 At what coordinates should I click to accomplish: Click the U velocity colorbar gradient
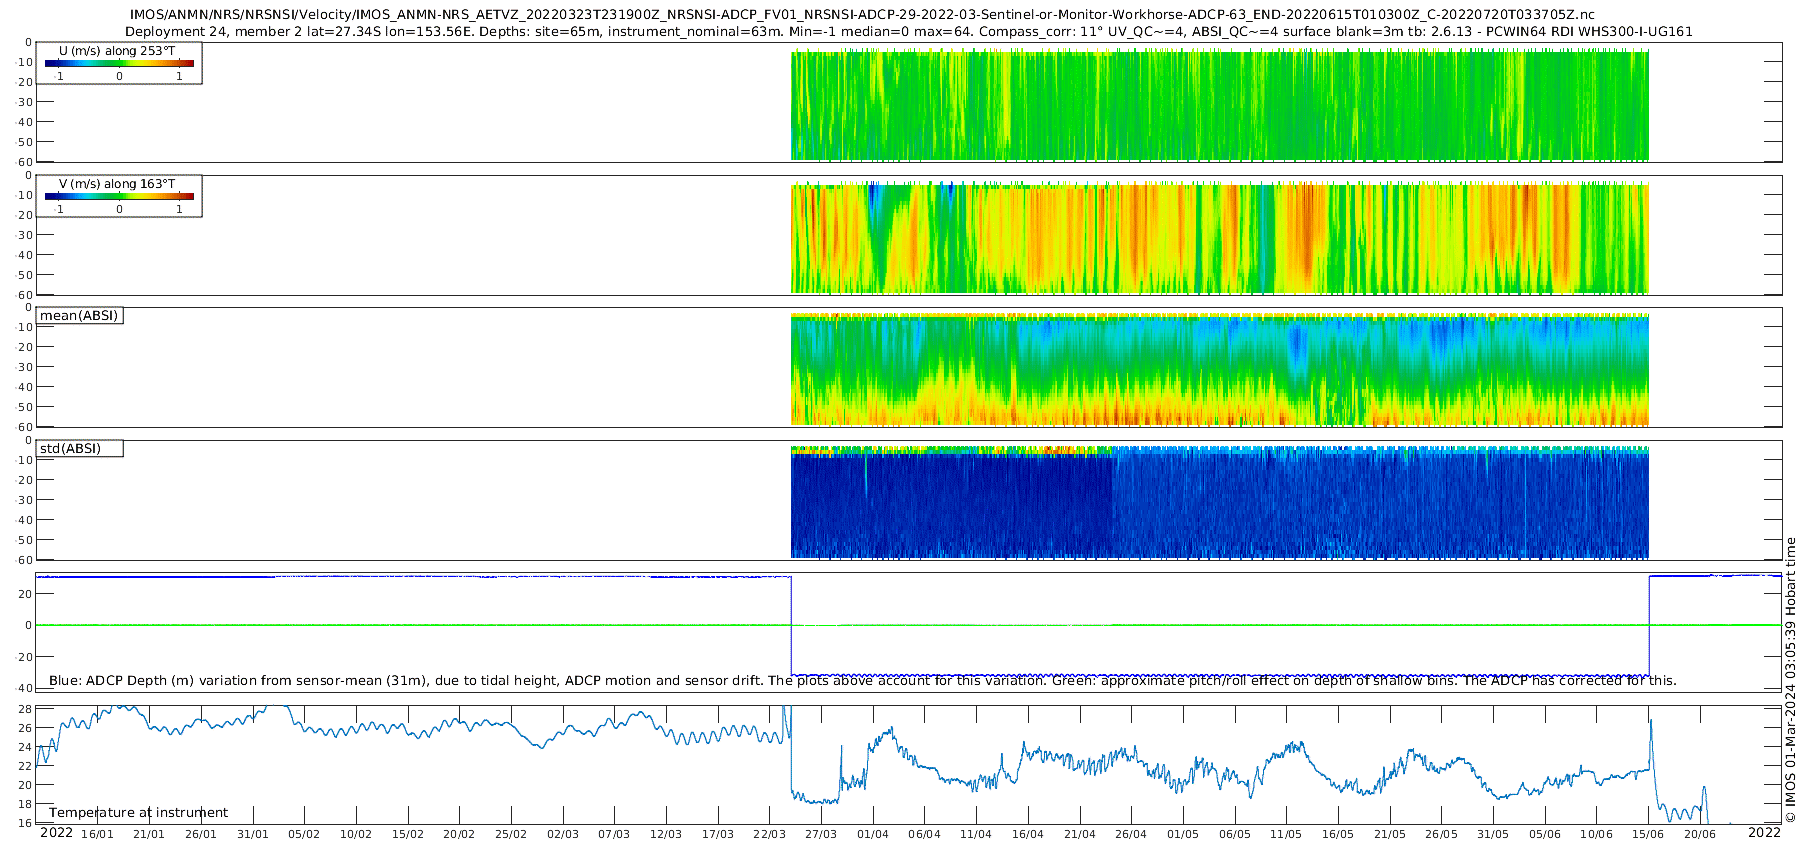click(x=119, y=64)
